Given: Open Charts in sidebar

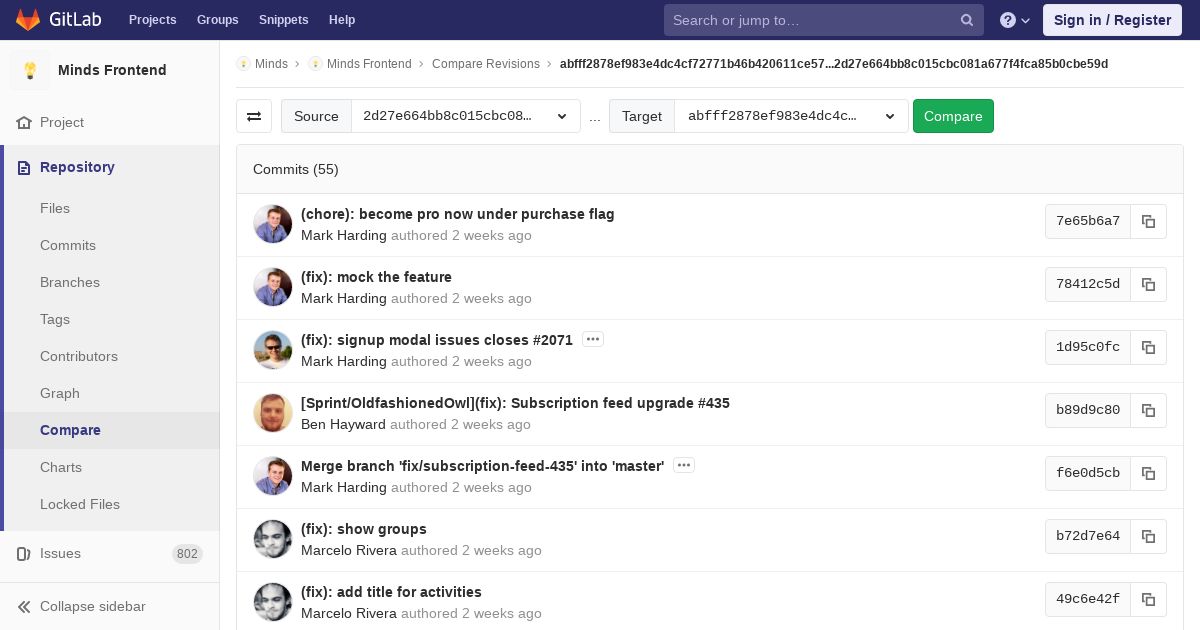Looking at the screenshot, I should click(61, 467).
